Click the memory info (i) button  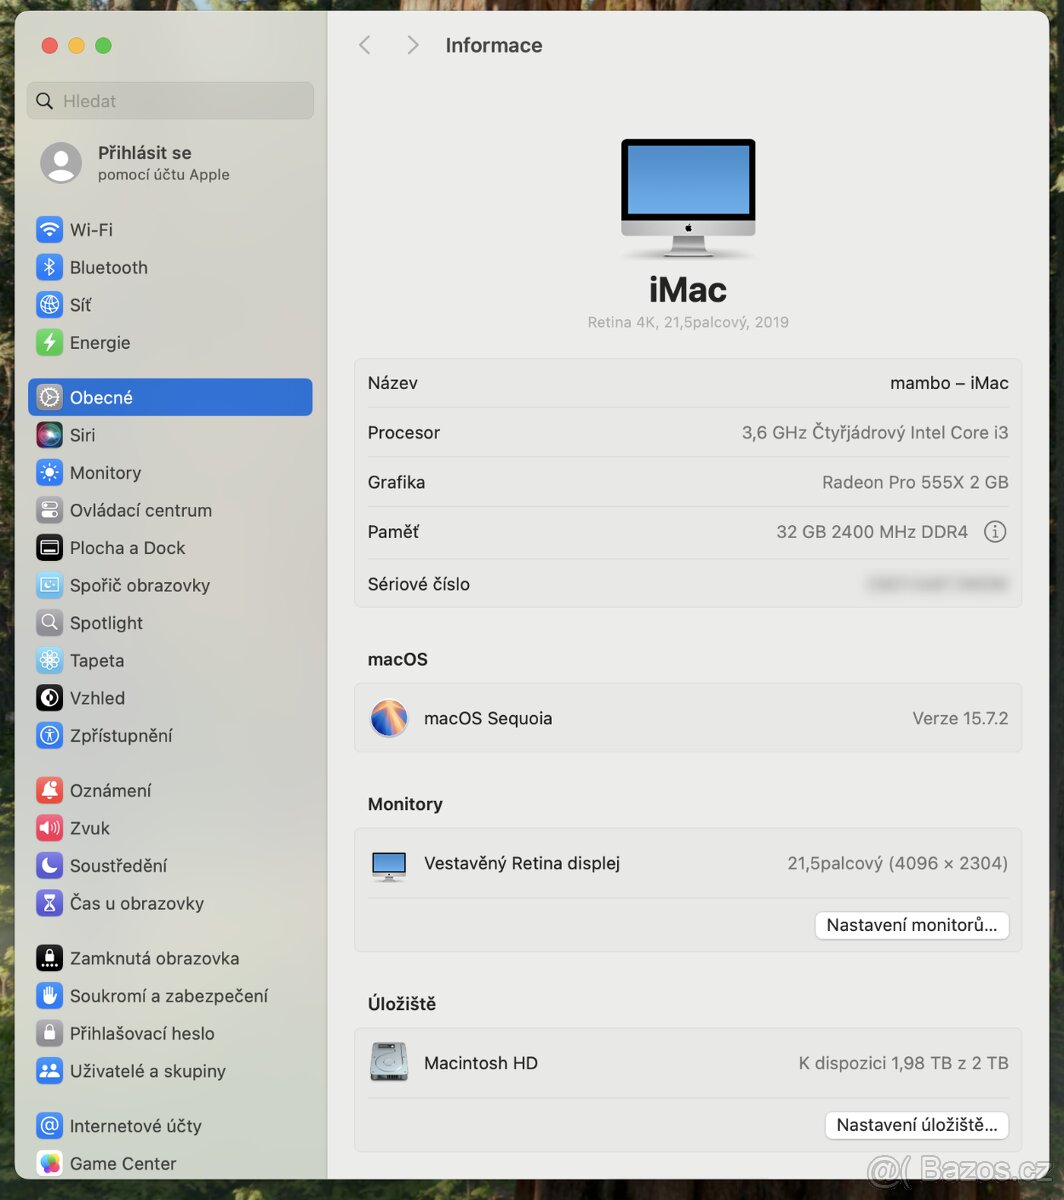tap(995, 531)
